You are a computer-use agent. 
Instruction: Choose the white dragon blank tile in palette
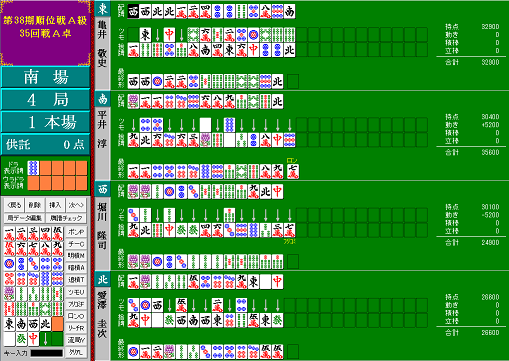9,339
